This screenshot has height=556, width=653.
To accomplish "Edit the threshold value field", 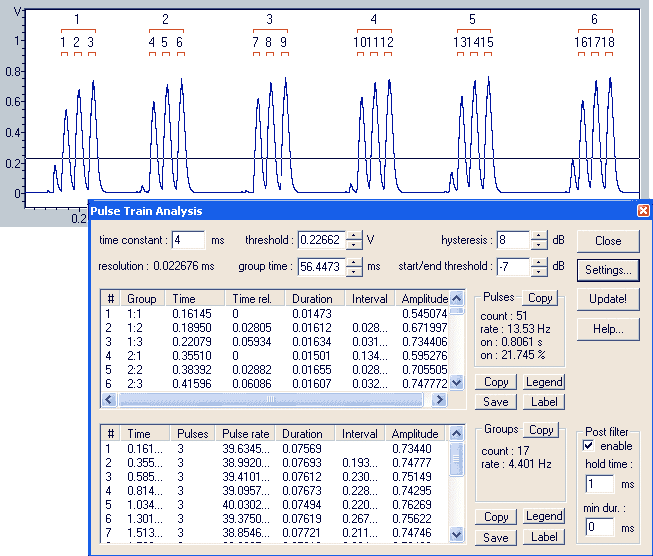I will click(321, 240).
